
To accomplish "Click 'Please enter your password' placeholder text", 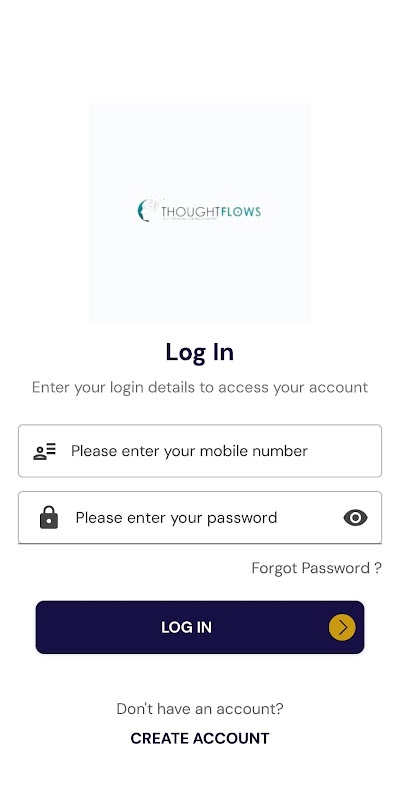I will coord(177,518).
